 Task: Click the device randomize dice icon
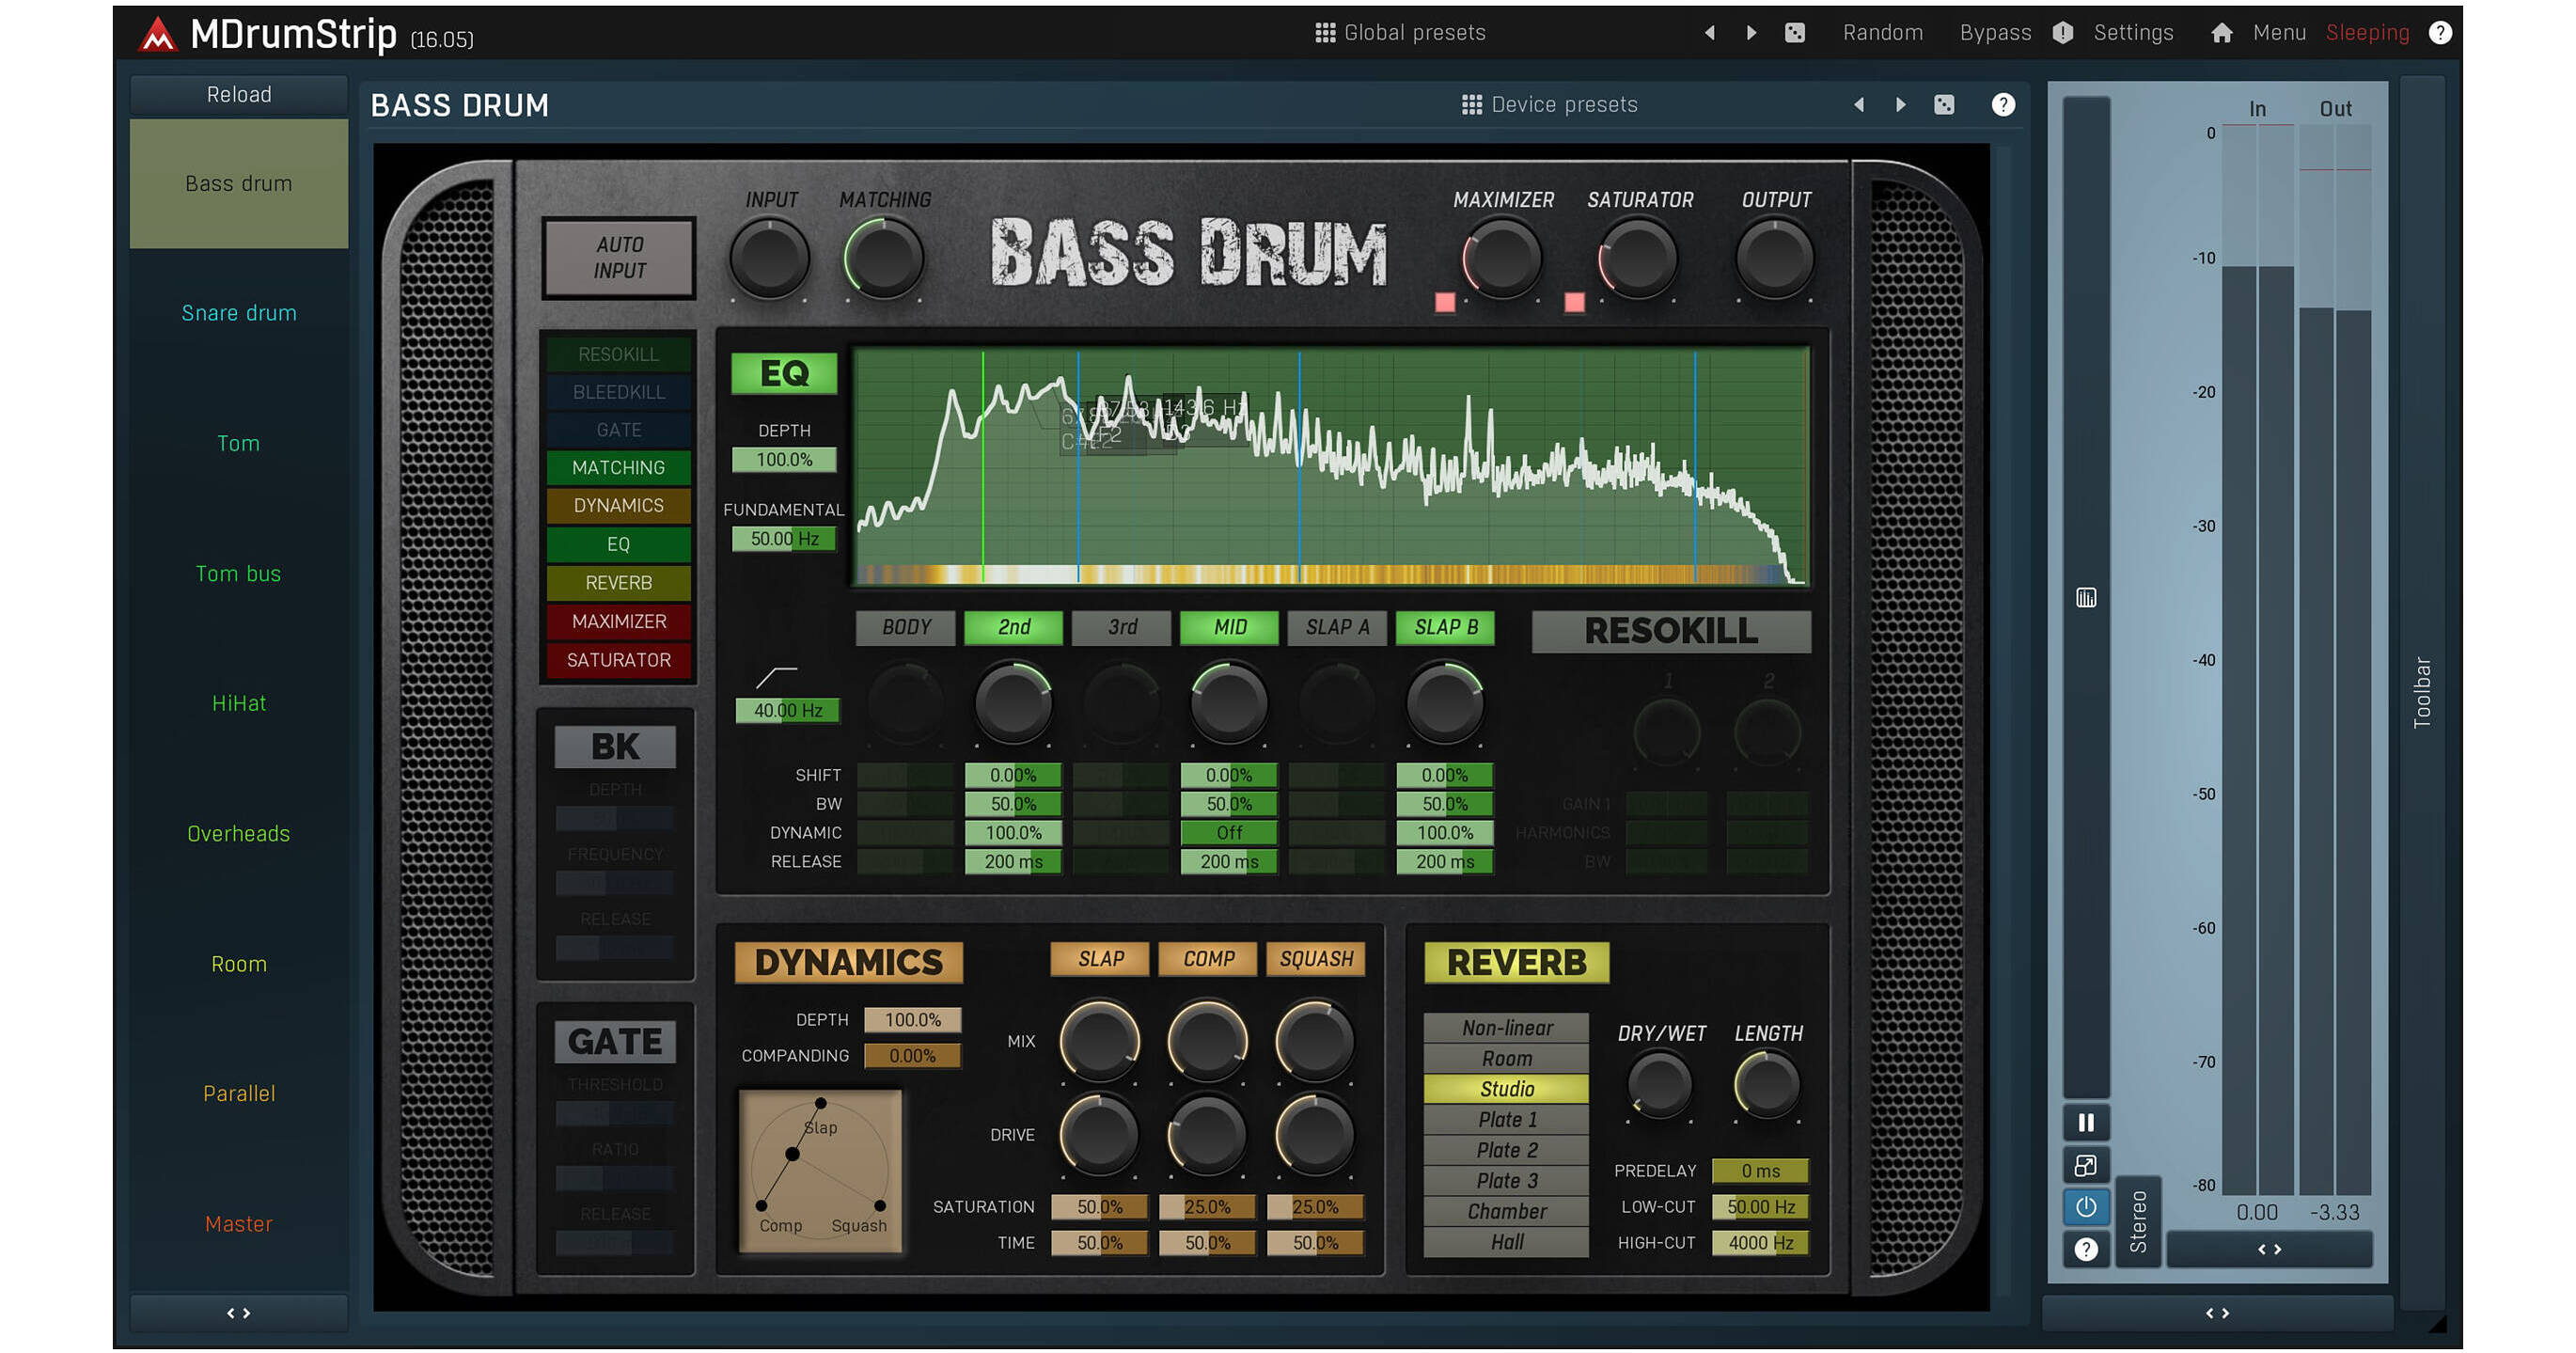1944,104
